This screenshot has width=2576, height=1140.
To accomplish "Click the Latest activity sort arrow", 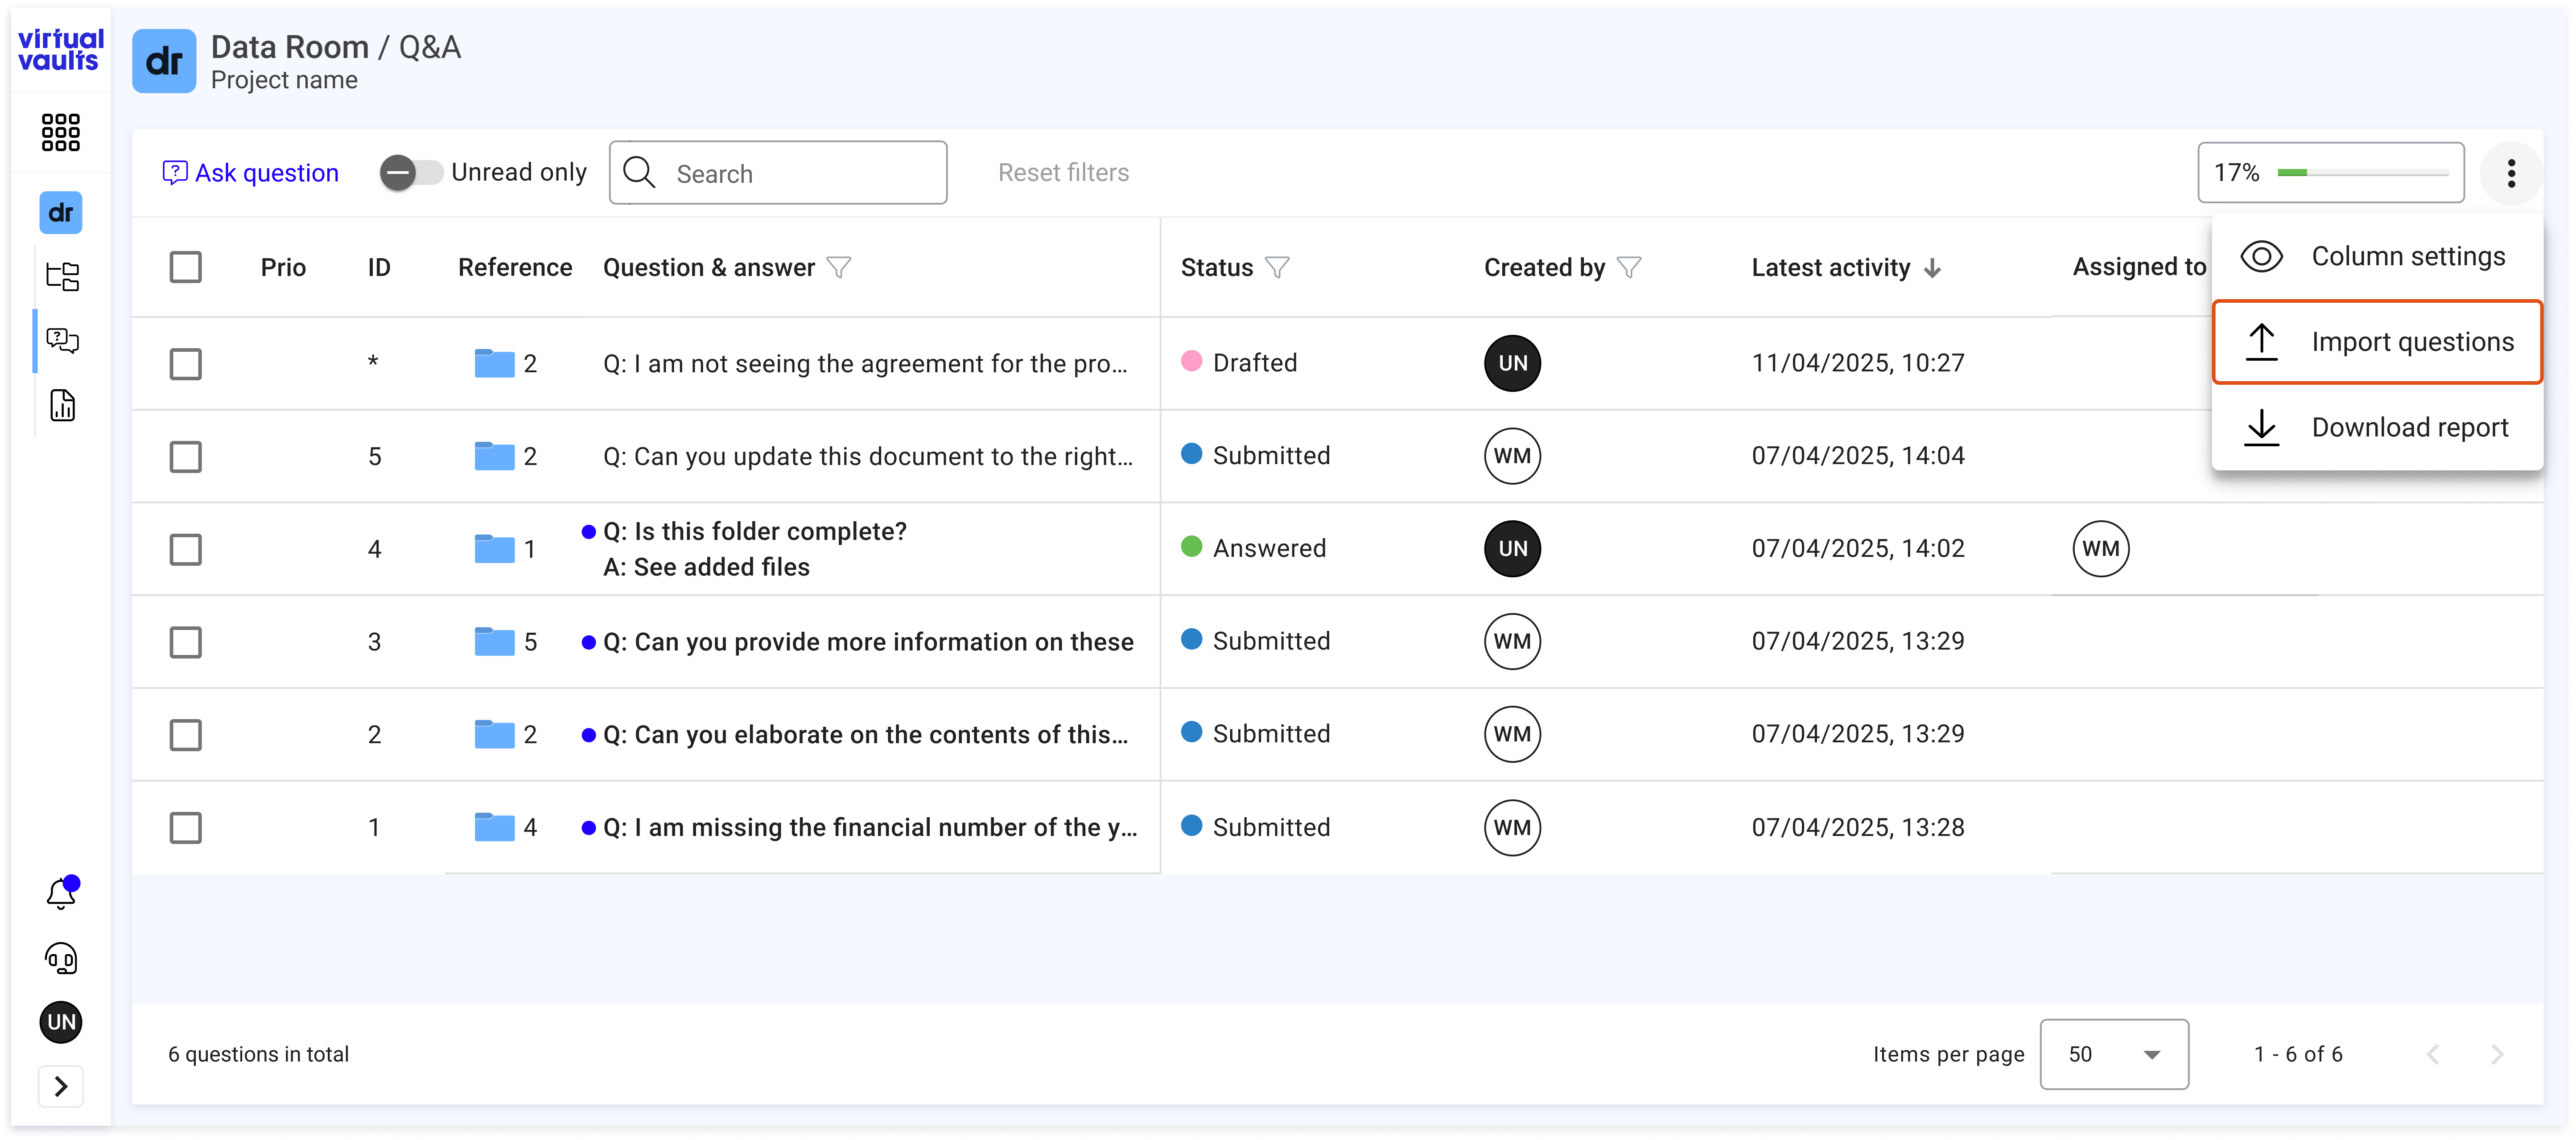I will pyautogui.click(x=1933, y=268).
